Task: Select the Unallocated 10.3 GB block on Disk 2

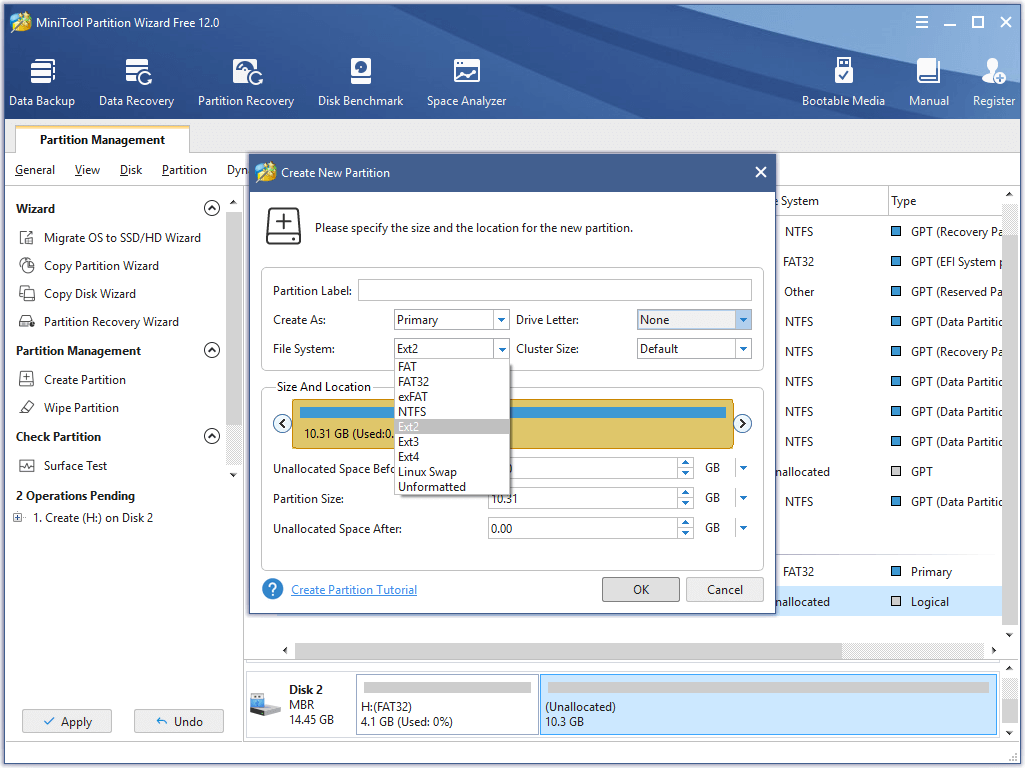Action: [x=768, y=705]
